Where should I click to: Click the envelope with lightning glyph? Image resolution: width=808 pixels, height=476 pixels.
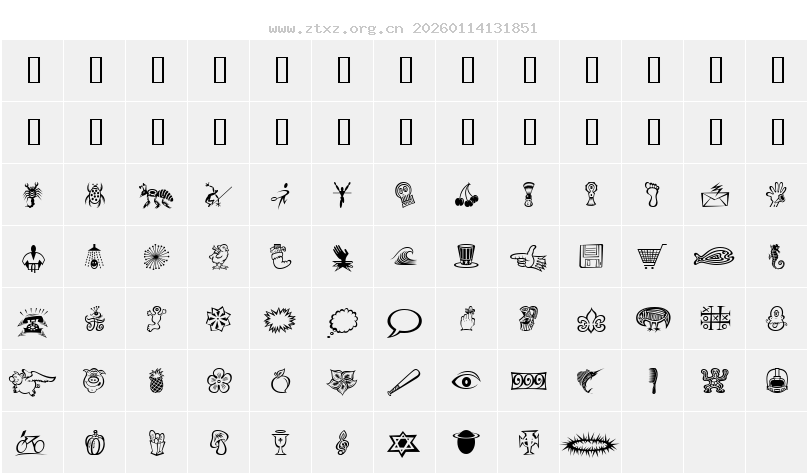[x=715, y=195]
